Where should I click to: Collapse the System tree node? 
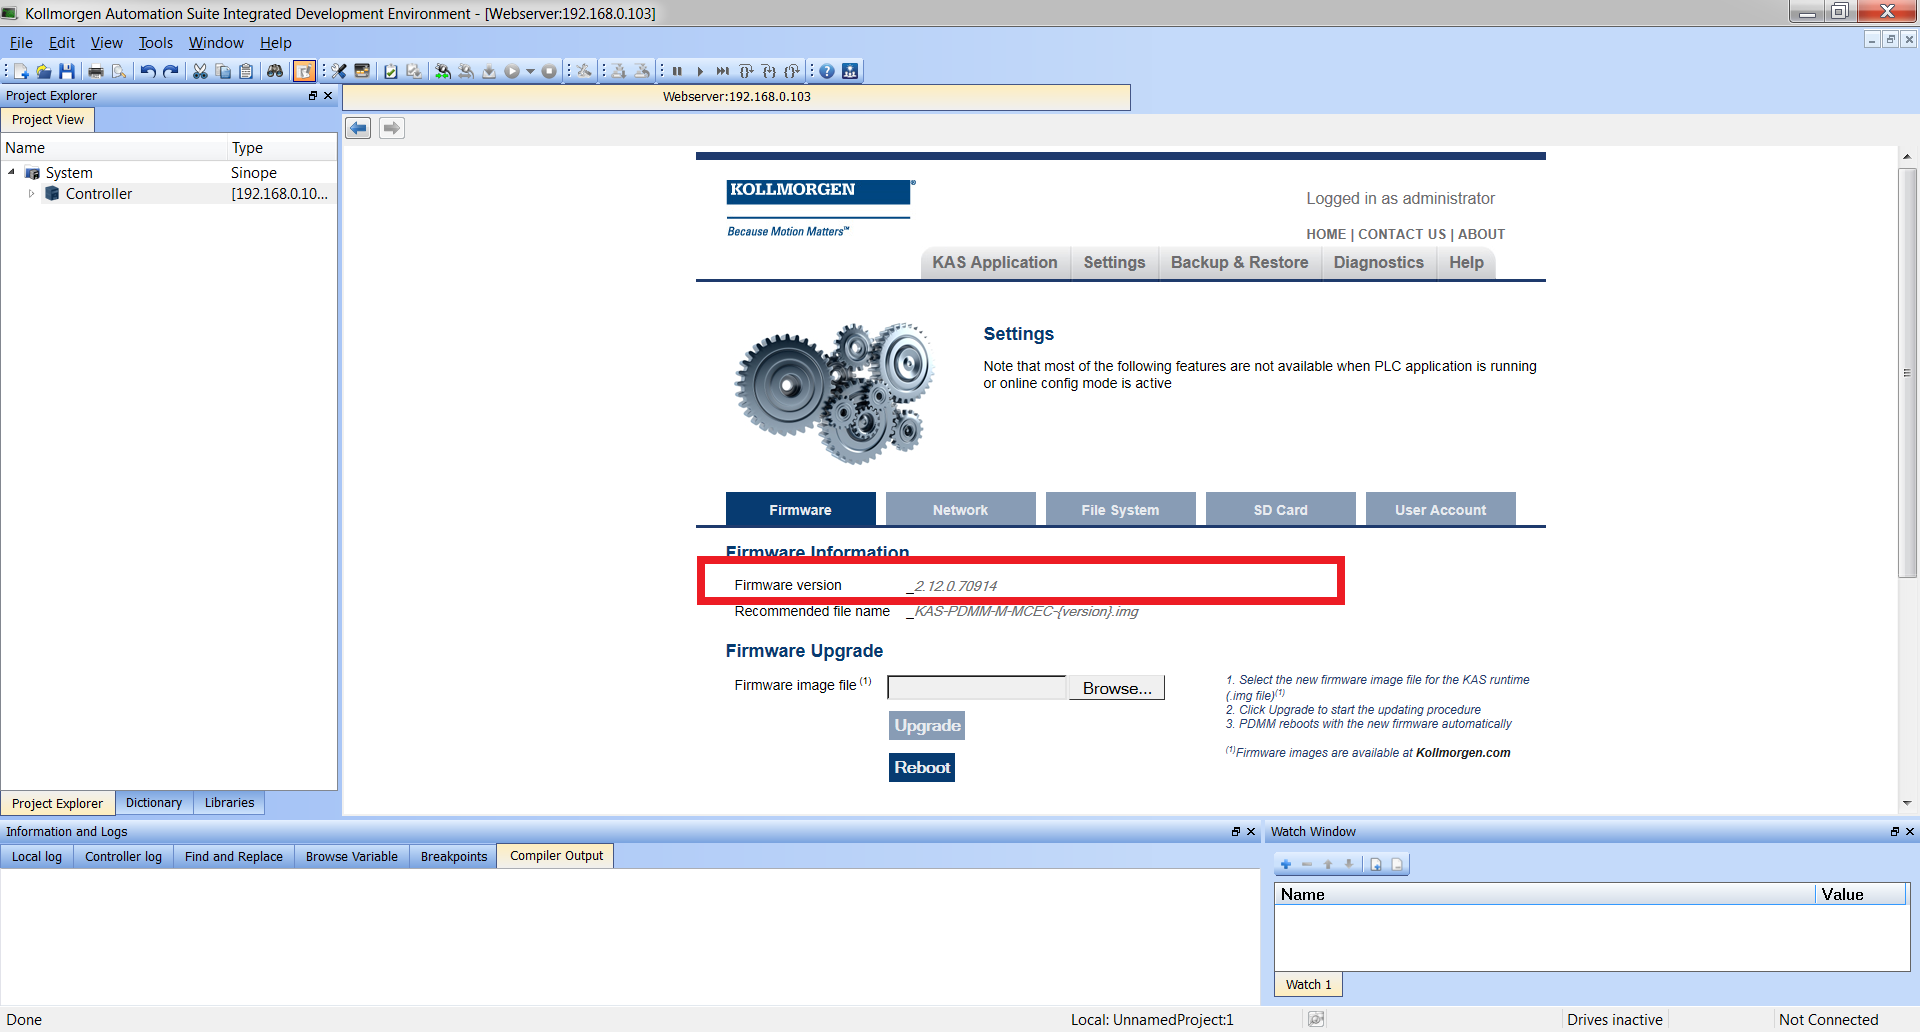[x=11, y=172]
